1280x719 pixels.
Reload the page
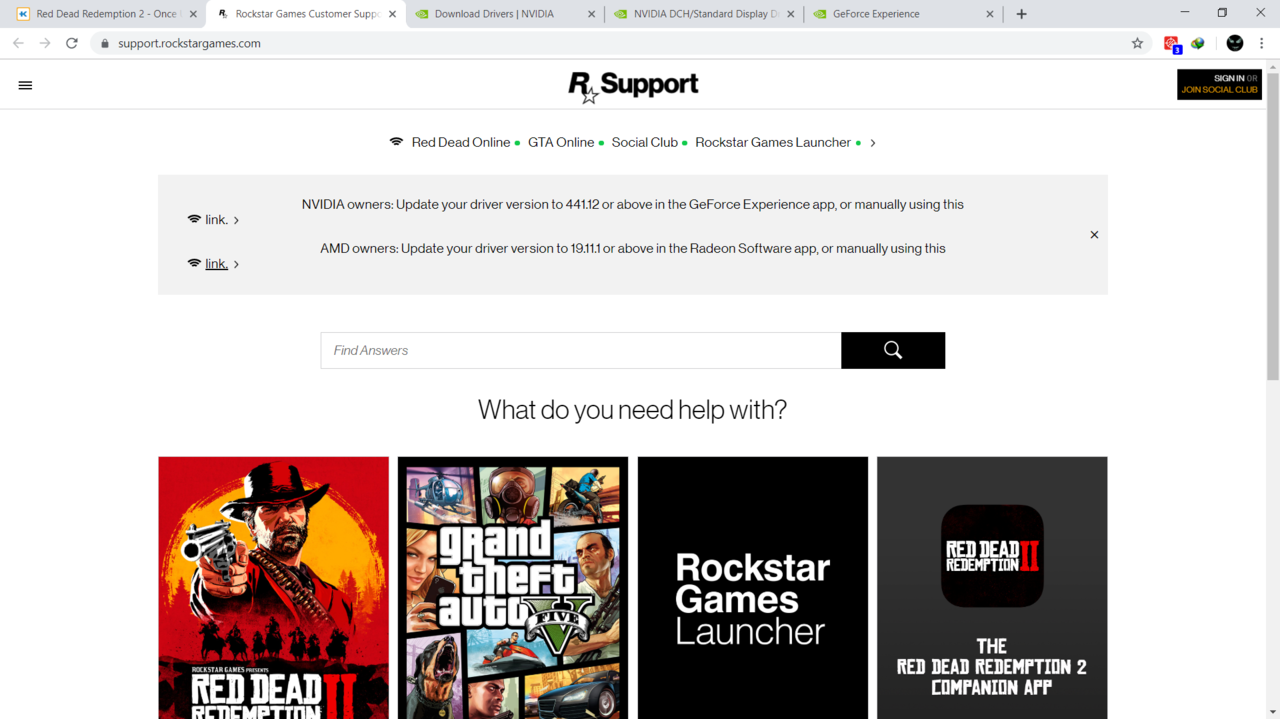click(x=72, y=43)
